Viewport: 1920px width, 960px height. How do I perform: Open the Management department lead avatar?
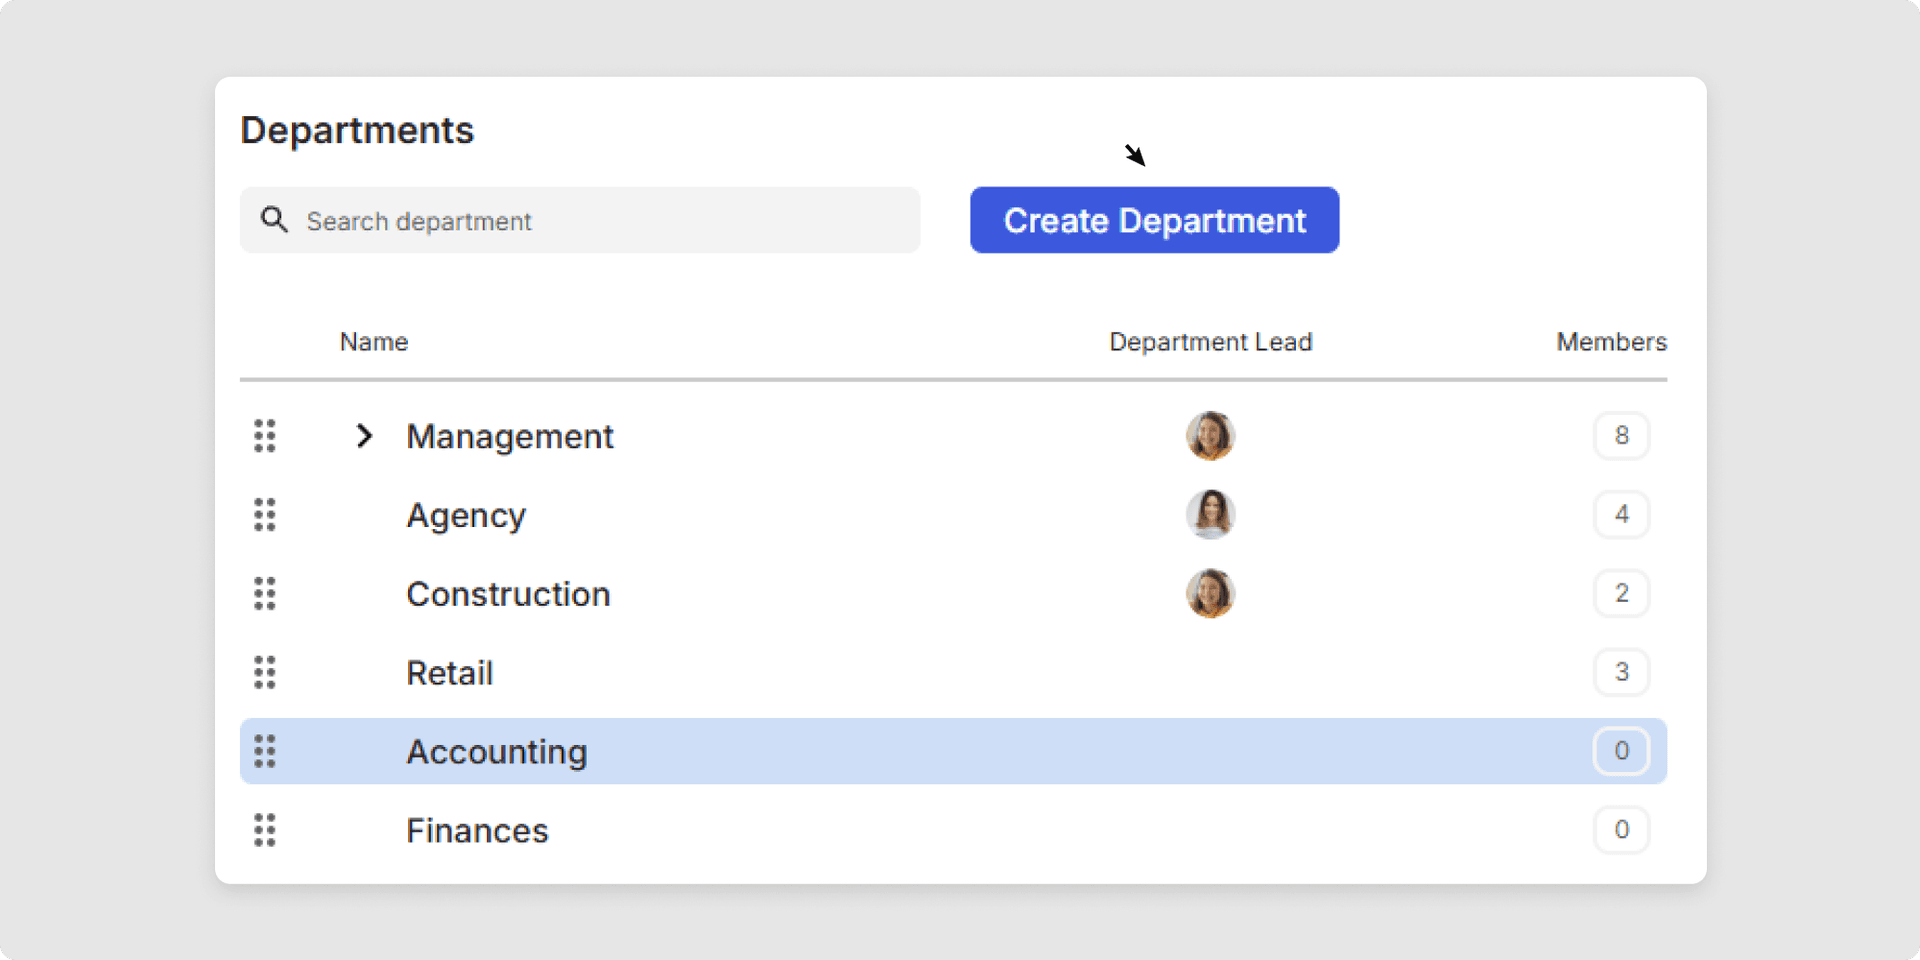coord(1210,436)
